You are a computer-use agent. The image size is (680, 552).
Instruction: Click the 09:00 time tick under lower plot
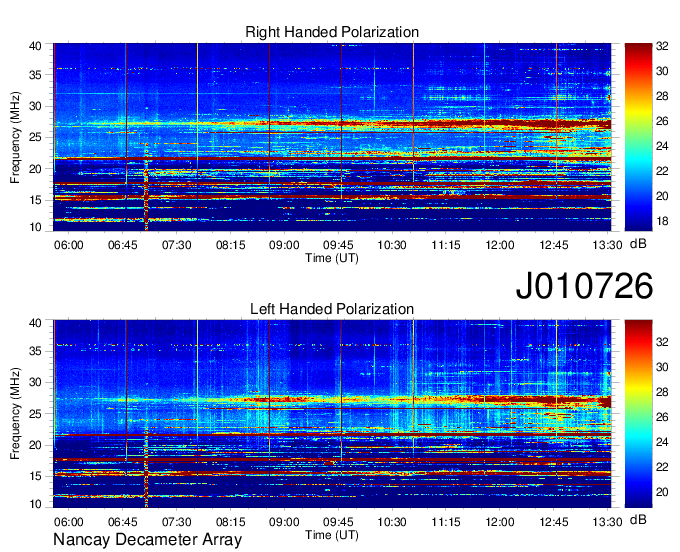284,522
